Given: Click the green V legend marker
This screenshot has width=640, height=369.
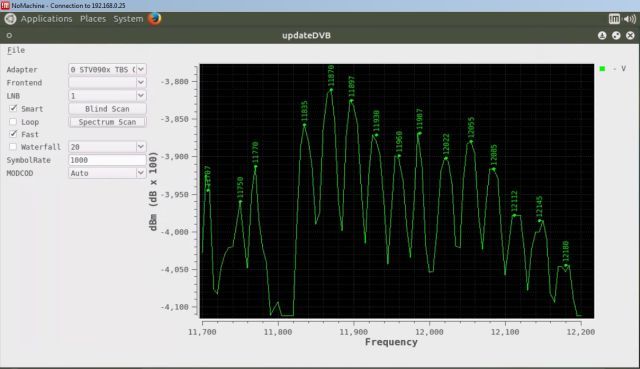Looking at the screenshot, I should pos(602,69).
